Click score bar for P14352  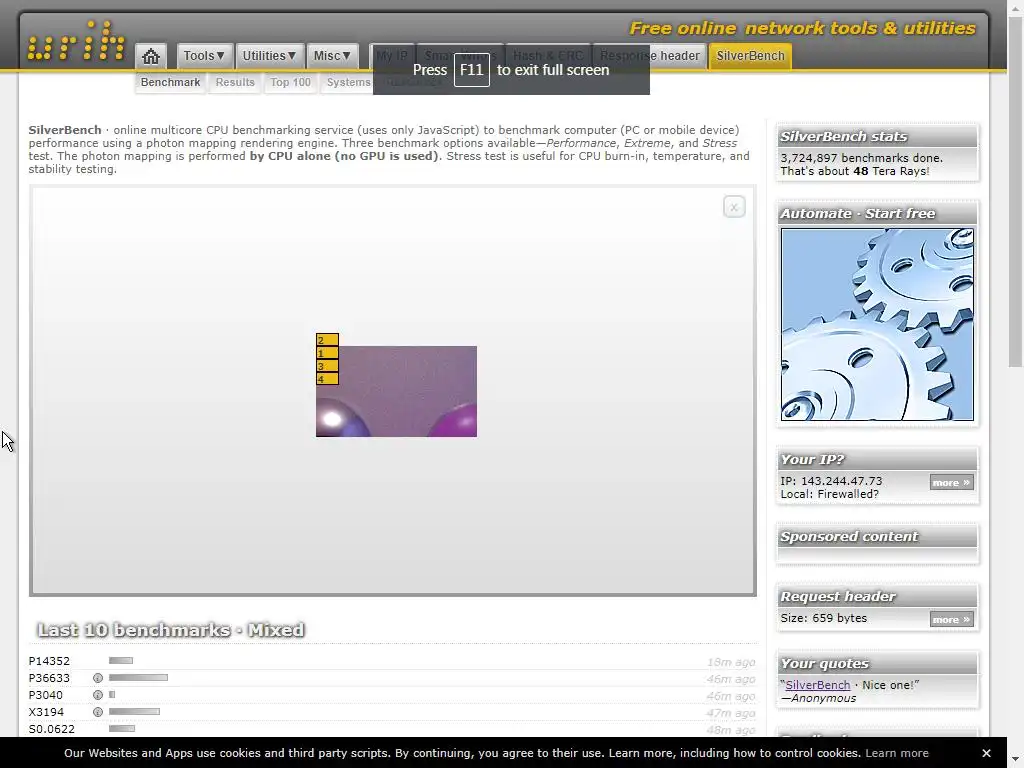121,661
